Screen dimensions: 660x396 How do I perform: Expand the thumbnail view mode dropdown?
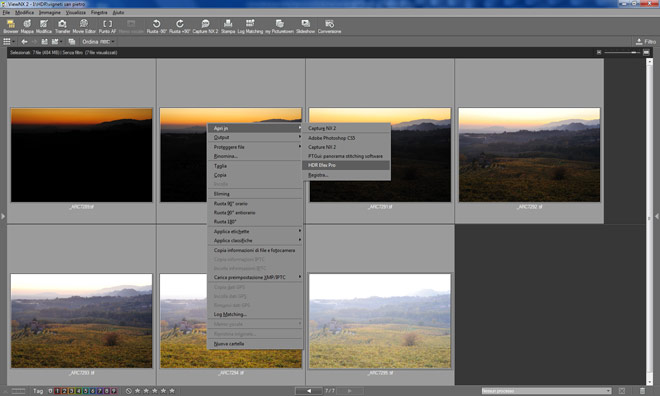point(9,42)
